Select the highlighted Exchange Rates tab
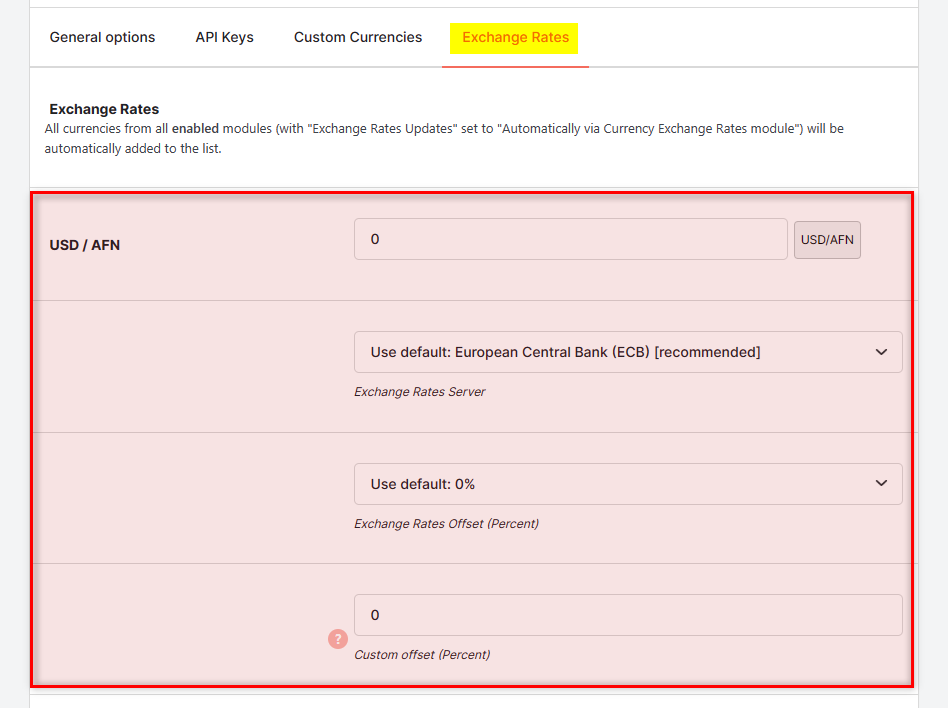Screen dimensions: 948x708 pyautogui.click(x=515, y=37)
